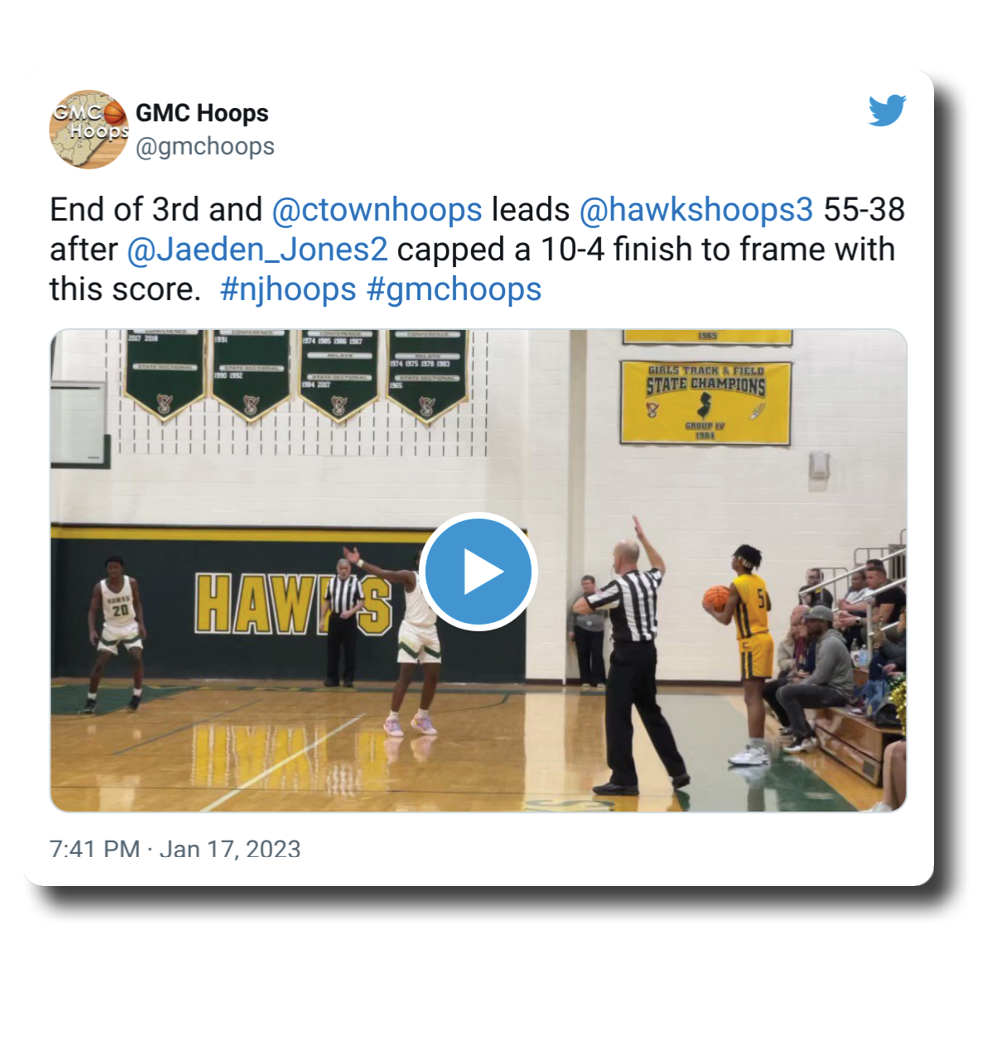
Task: Click the green championship banners in video
Action: 296,375
